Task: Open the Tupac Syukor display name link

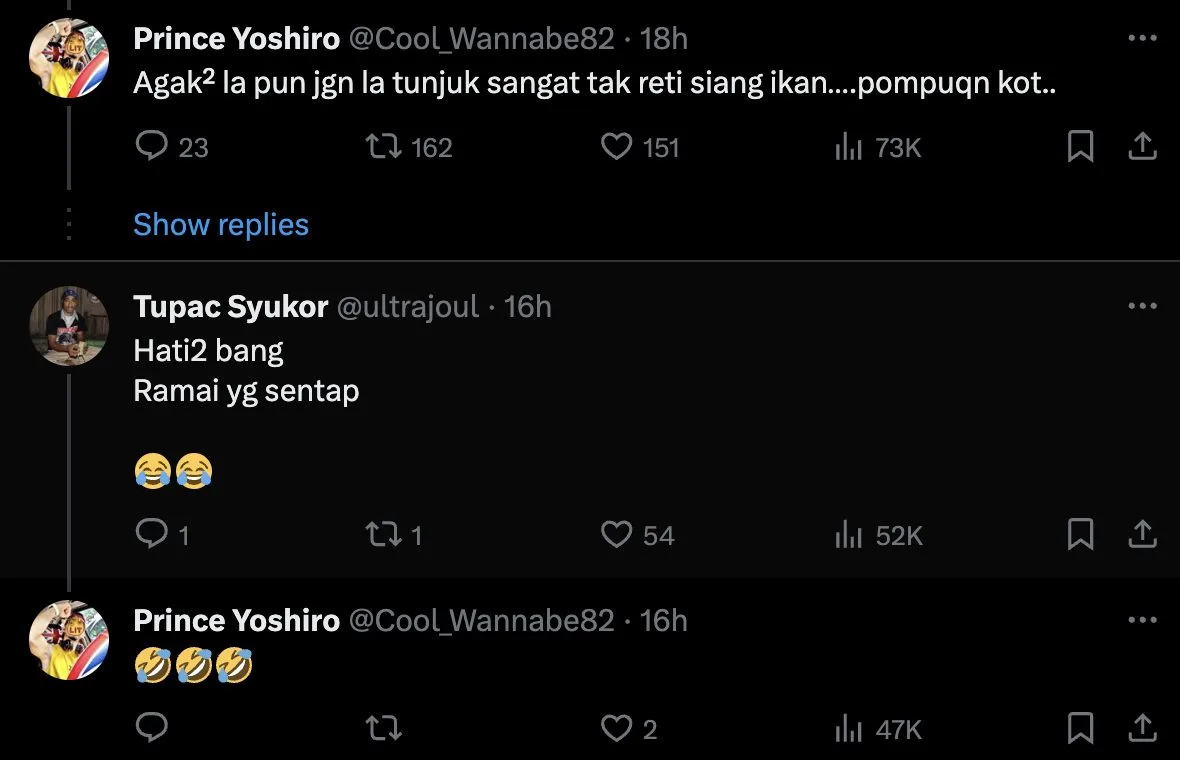Action: tap(230, 306)
